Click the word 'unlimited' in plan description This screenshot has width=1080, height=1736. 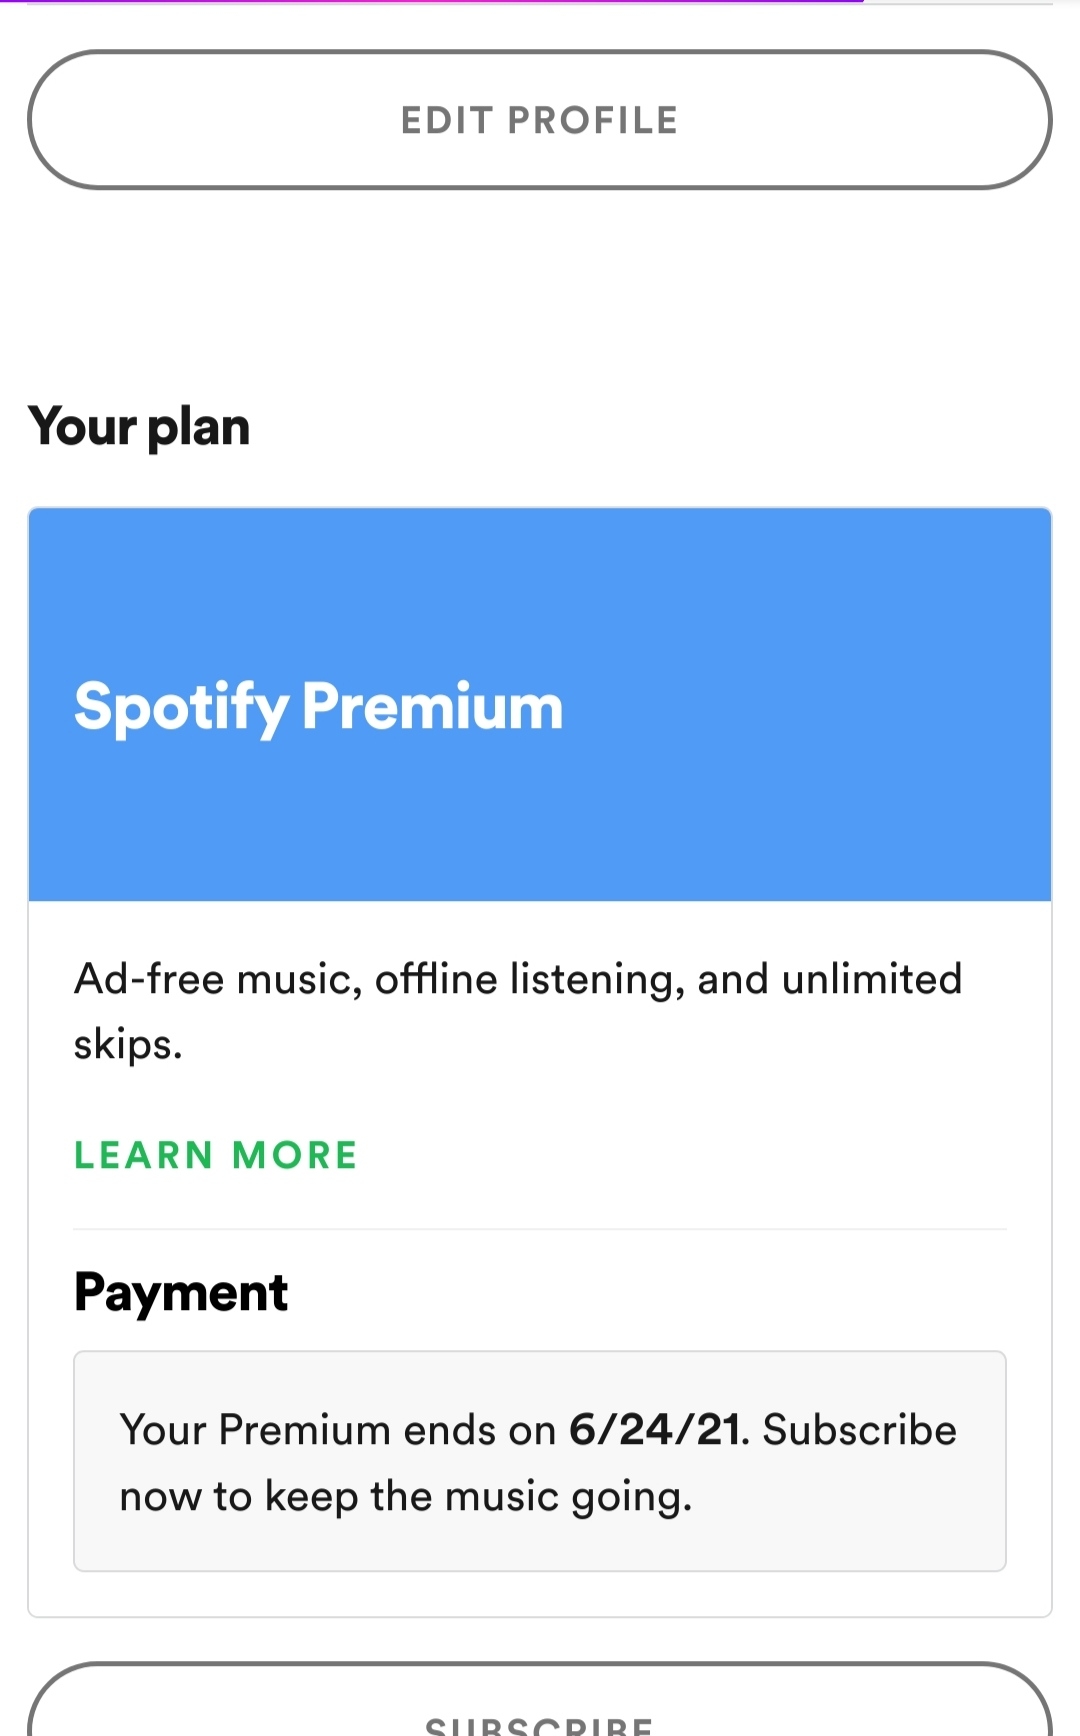[x=872, y=979]
